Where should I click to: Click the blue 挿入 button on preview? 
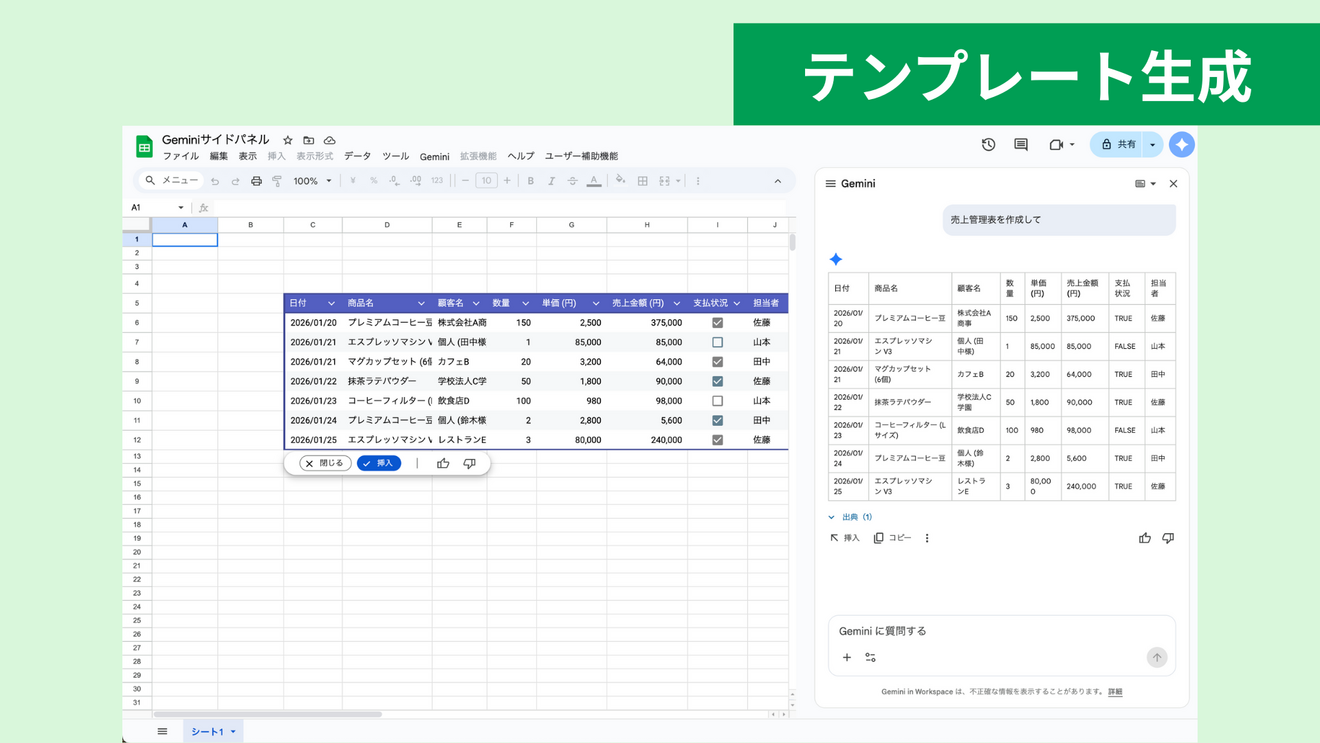pyautogui.click(x=379, y=463)
